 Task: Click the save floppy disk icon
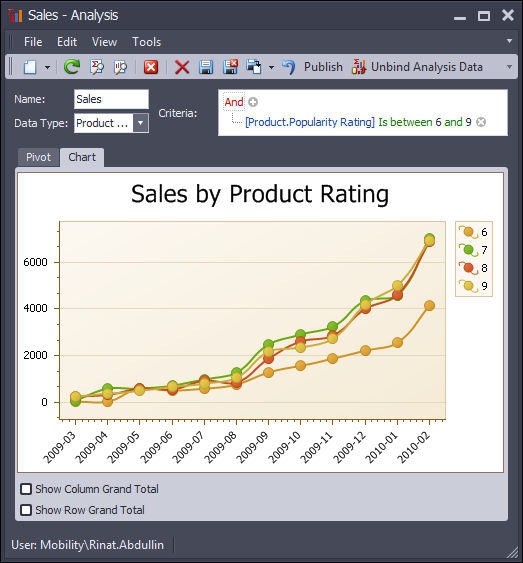coord(206,67)
